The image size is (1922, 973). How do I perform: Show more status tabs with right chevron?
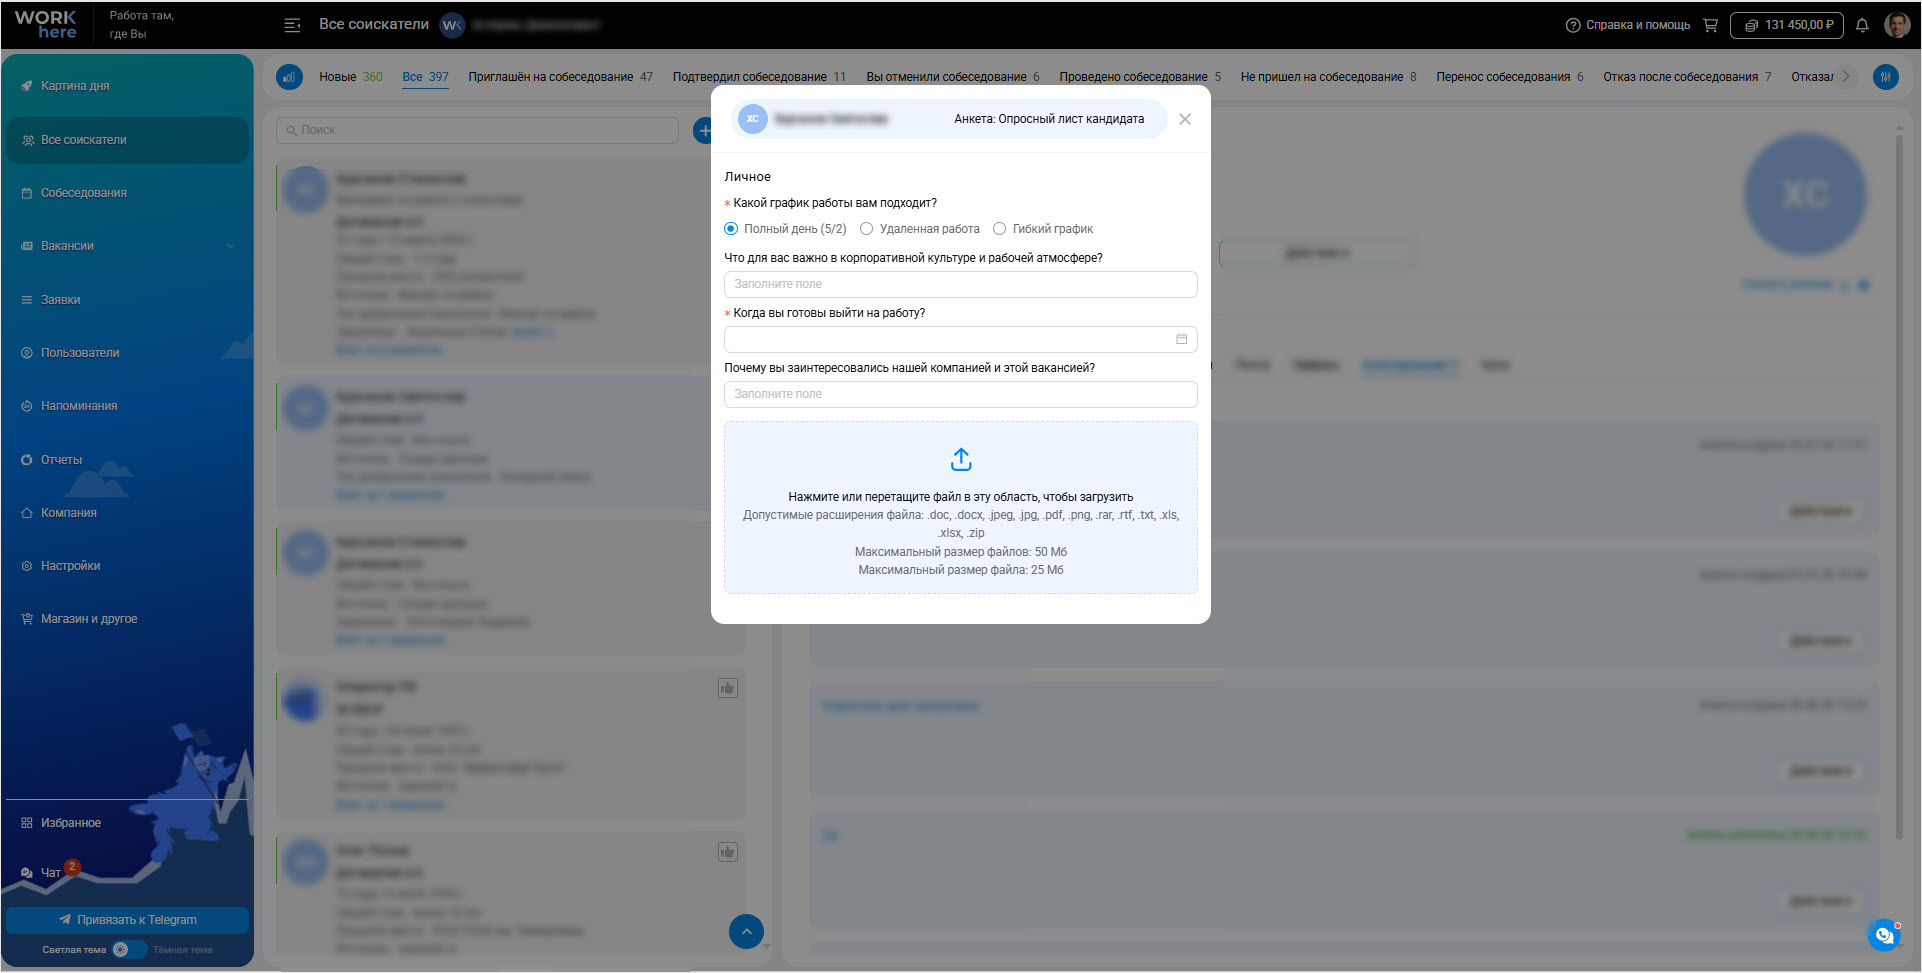point(1846,77)
